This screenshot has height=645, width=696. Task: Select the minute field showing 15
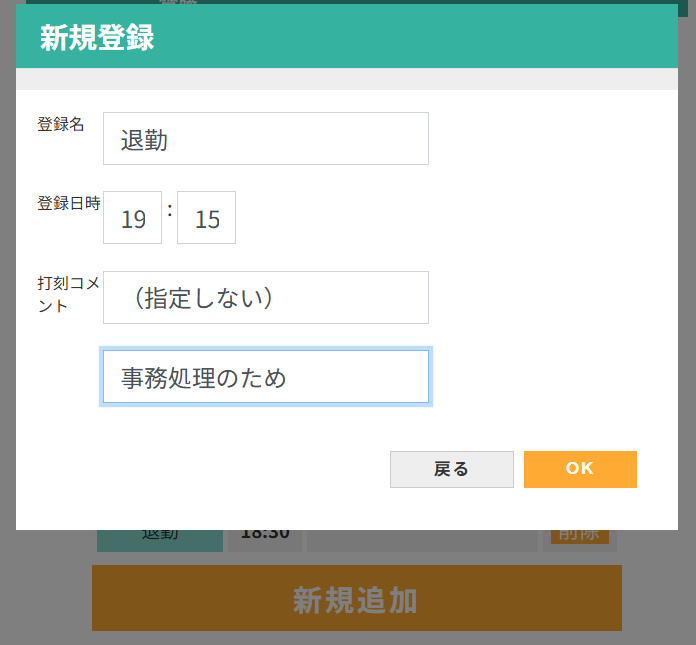click(207, 218)
